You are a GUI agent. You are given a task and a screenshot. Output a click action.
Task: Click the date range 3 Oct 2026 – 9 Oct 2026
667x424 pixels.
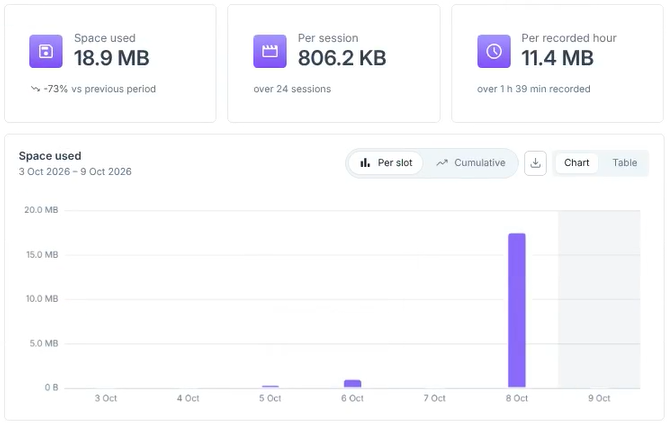[x=75, y=172]
